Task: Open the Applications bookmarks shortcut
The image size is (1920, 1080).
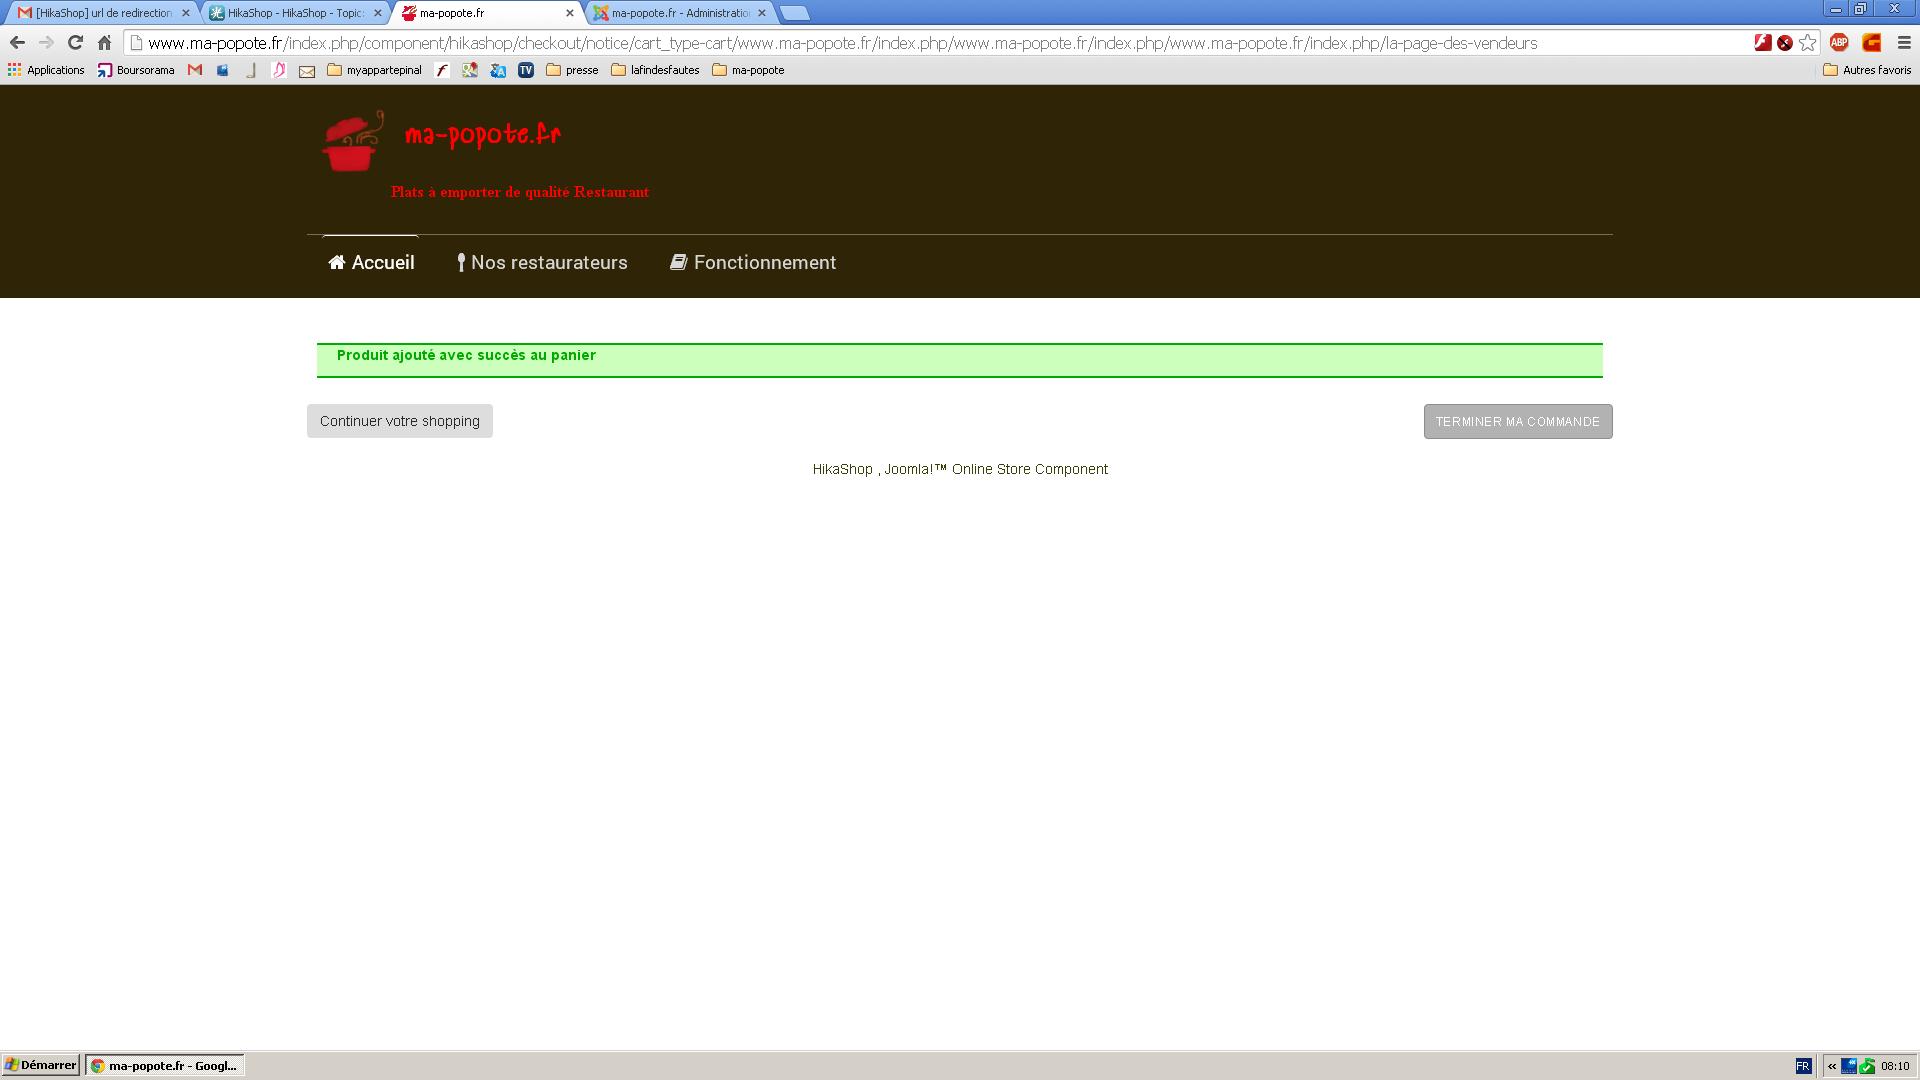Action: [46, 70]
